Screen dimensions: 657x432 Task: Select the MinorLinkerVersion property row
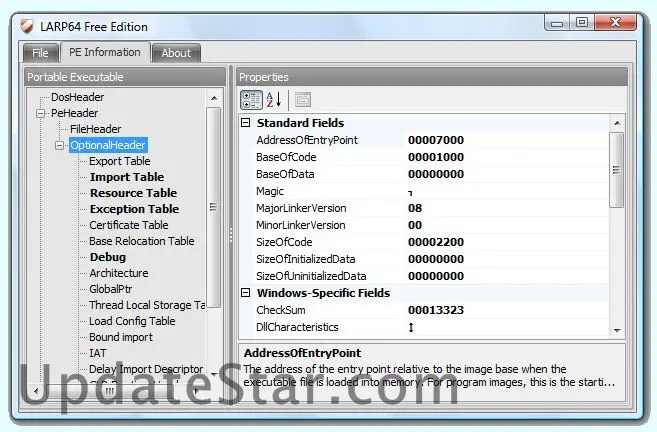click(424, 225)
